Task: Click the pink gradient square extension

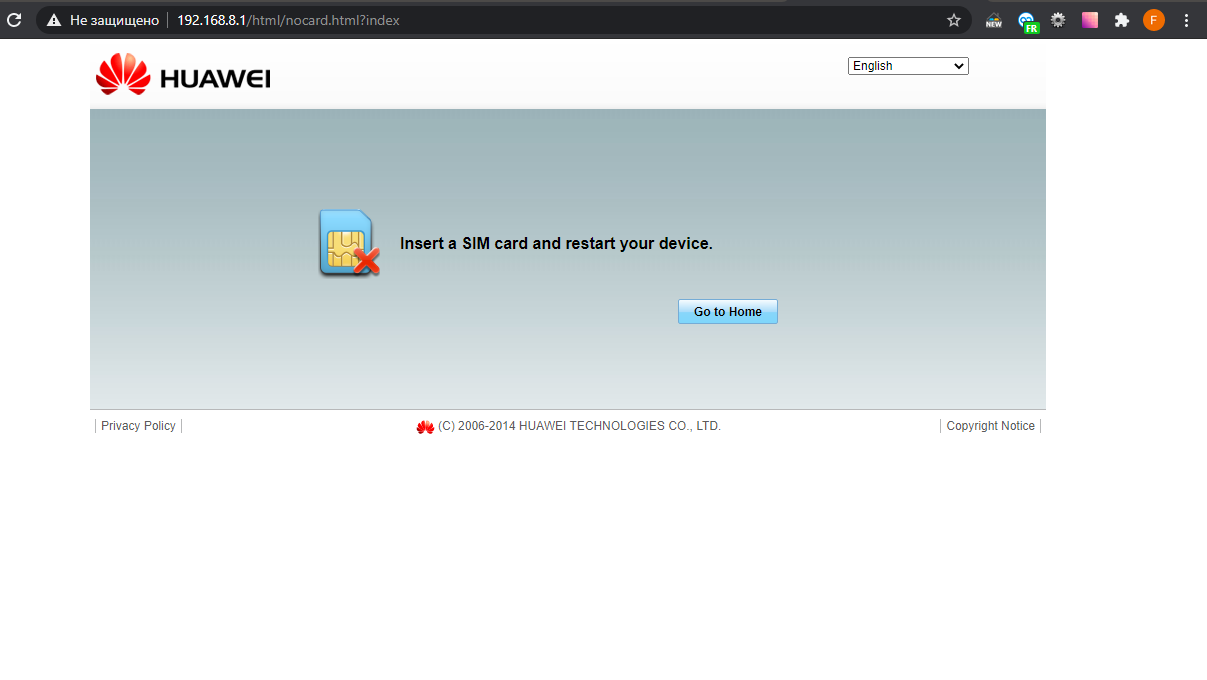Action: pyautogui.click(x=1089, y=20)
